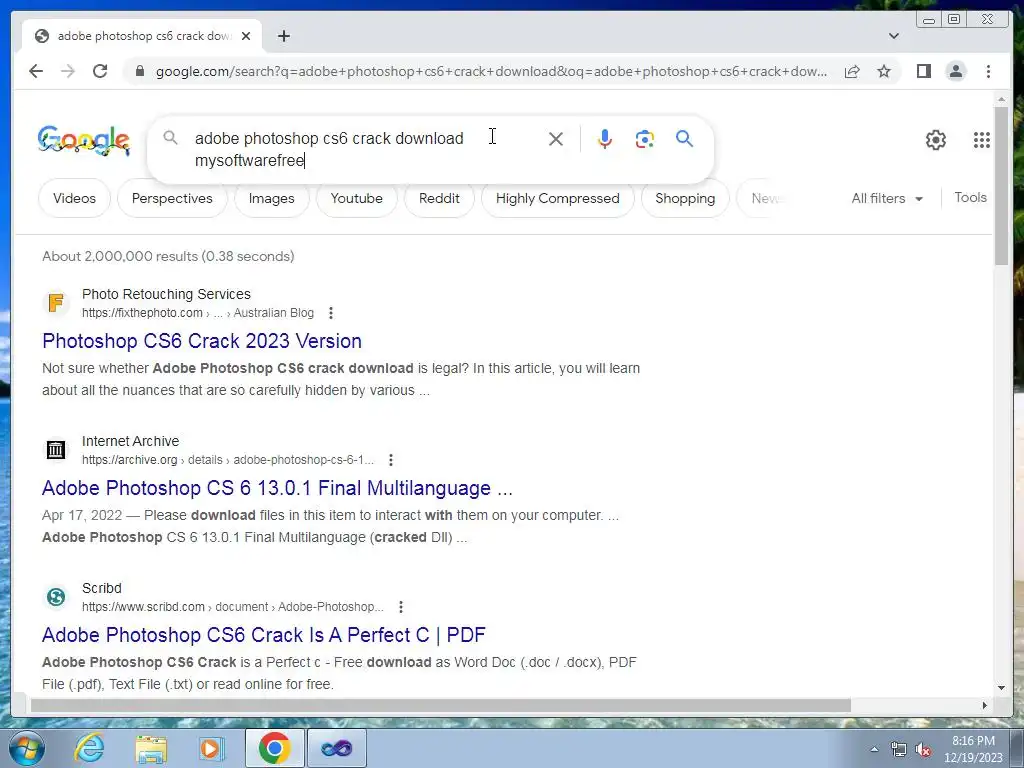Open the Google apps grid
This screenshot has height=768, width=1024.
[982, 140]
